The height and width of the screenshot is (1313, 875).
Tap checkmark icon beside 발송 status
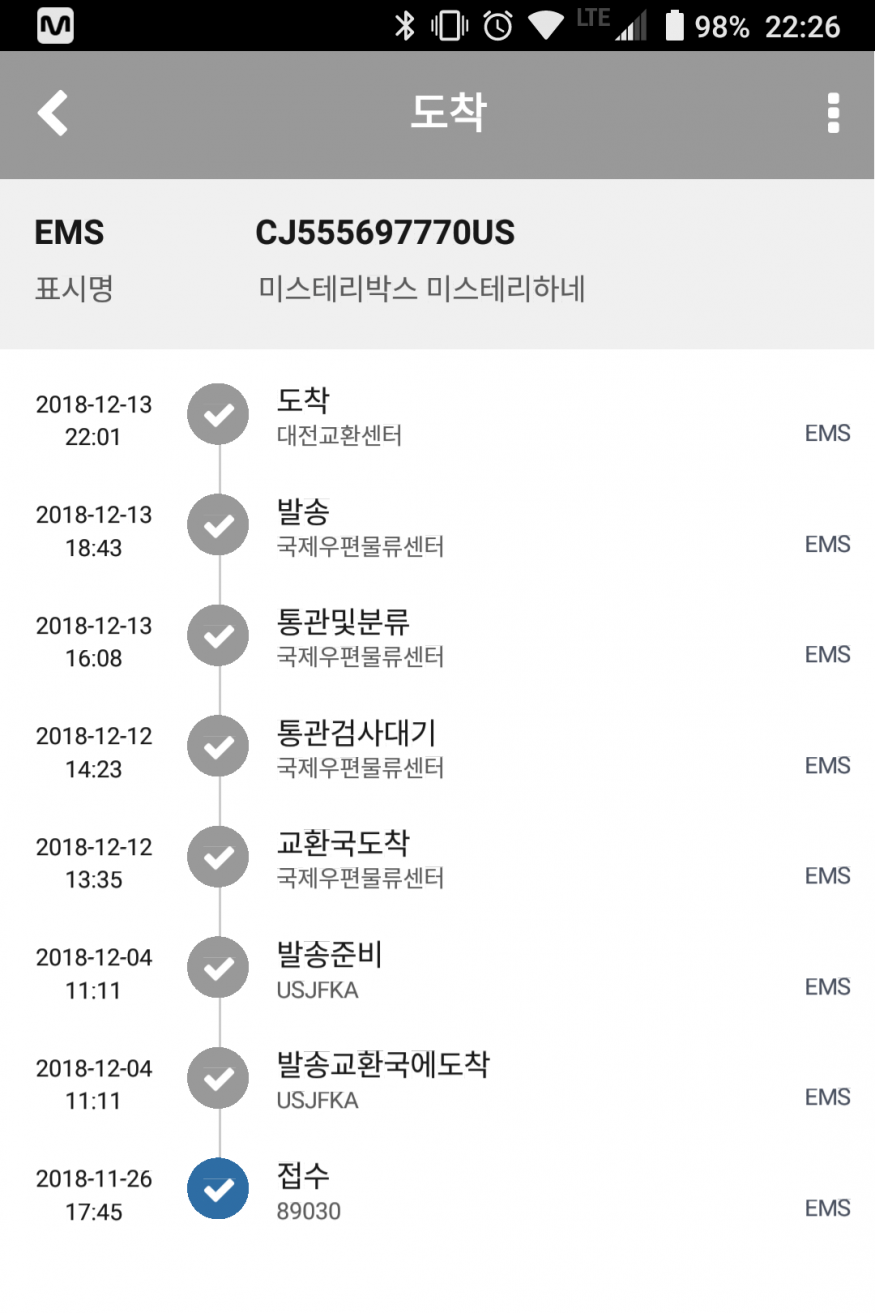(218, 524)
